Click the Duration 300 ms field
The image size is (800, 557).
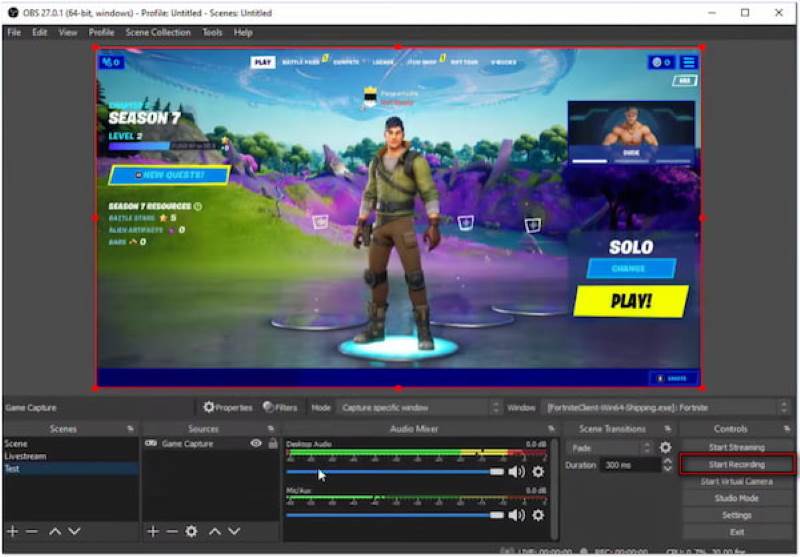pyautogui.click(x=632, y=465)
